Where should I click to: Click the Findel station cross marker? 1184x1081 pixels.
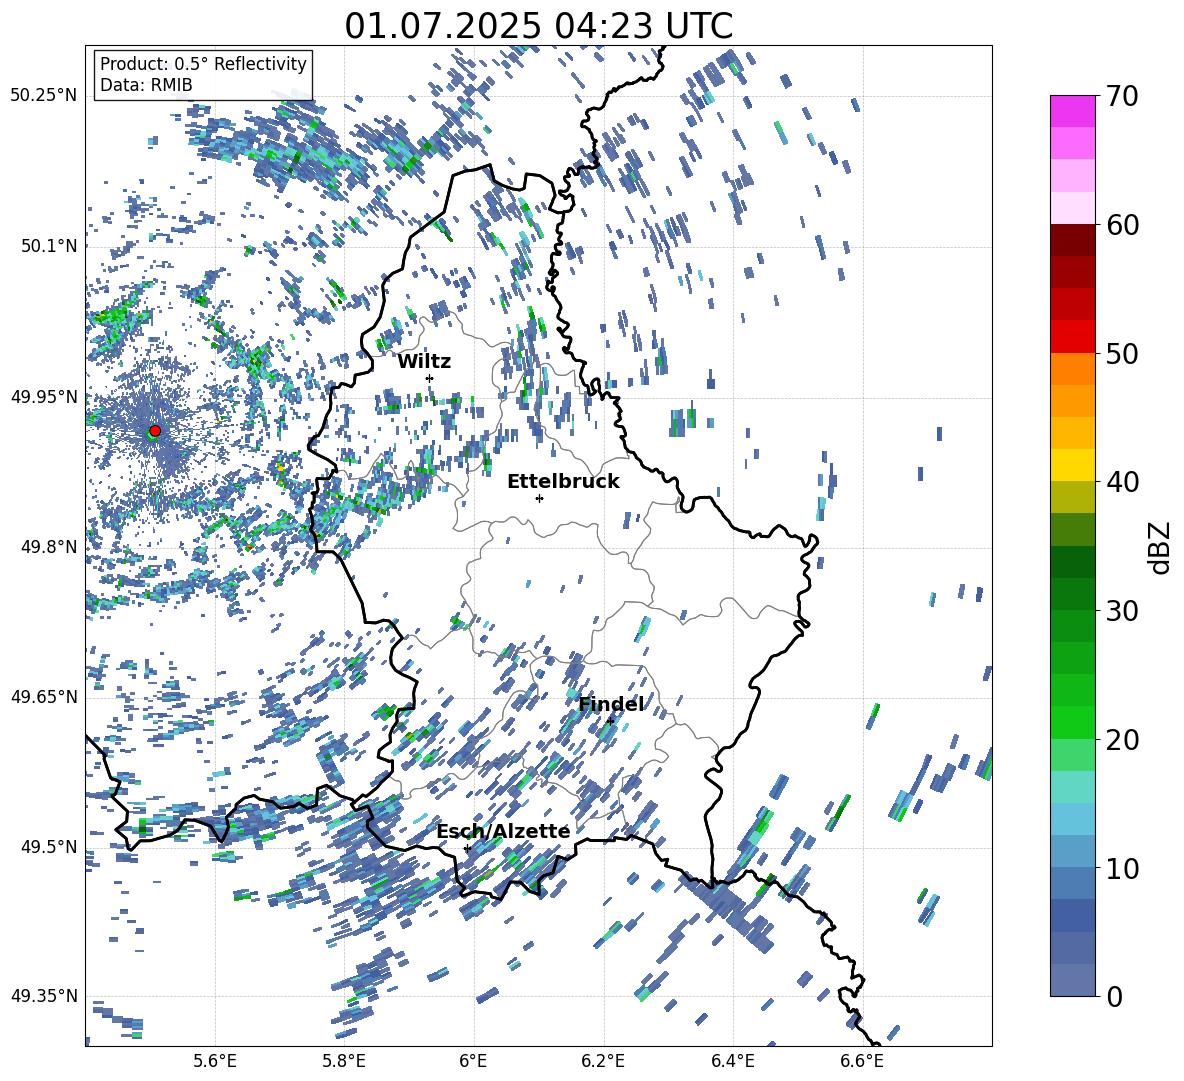[610, 721]
